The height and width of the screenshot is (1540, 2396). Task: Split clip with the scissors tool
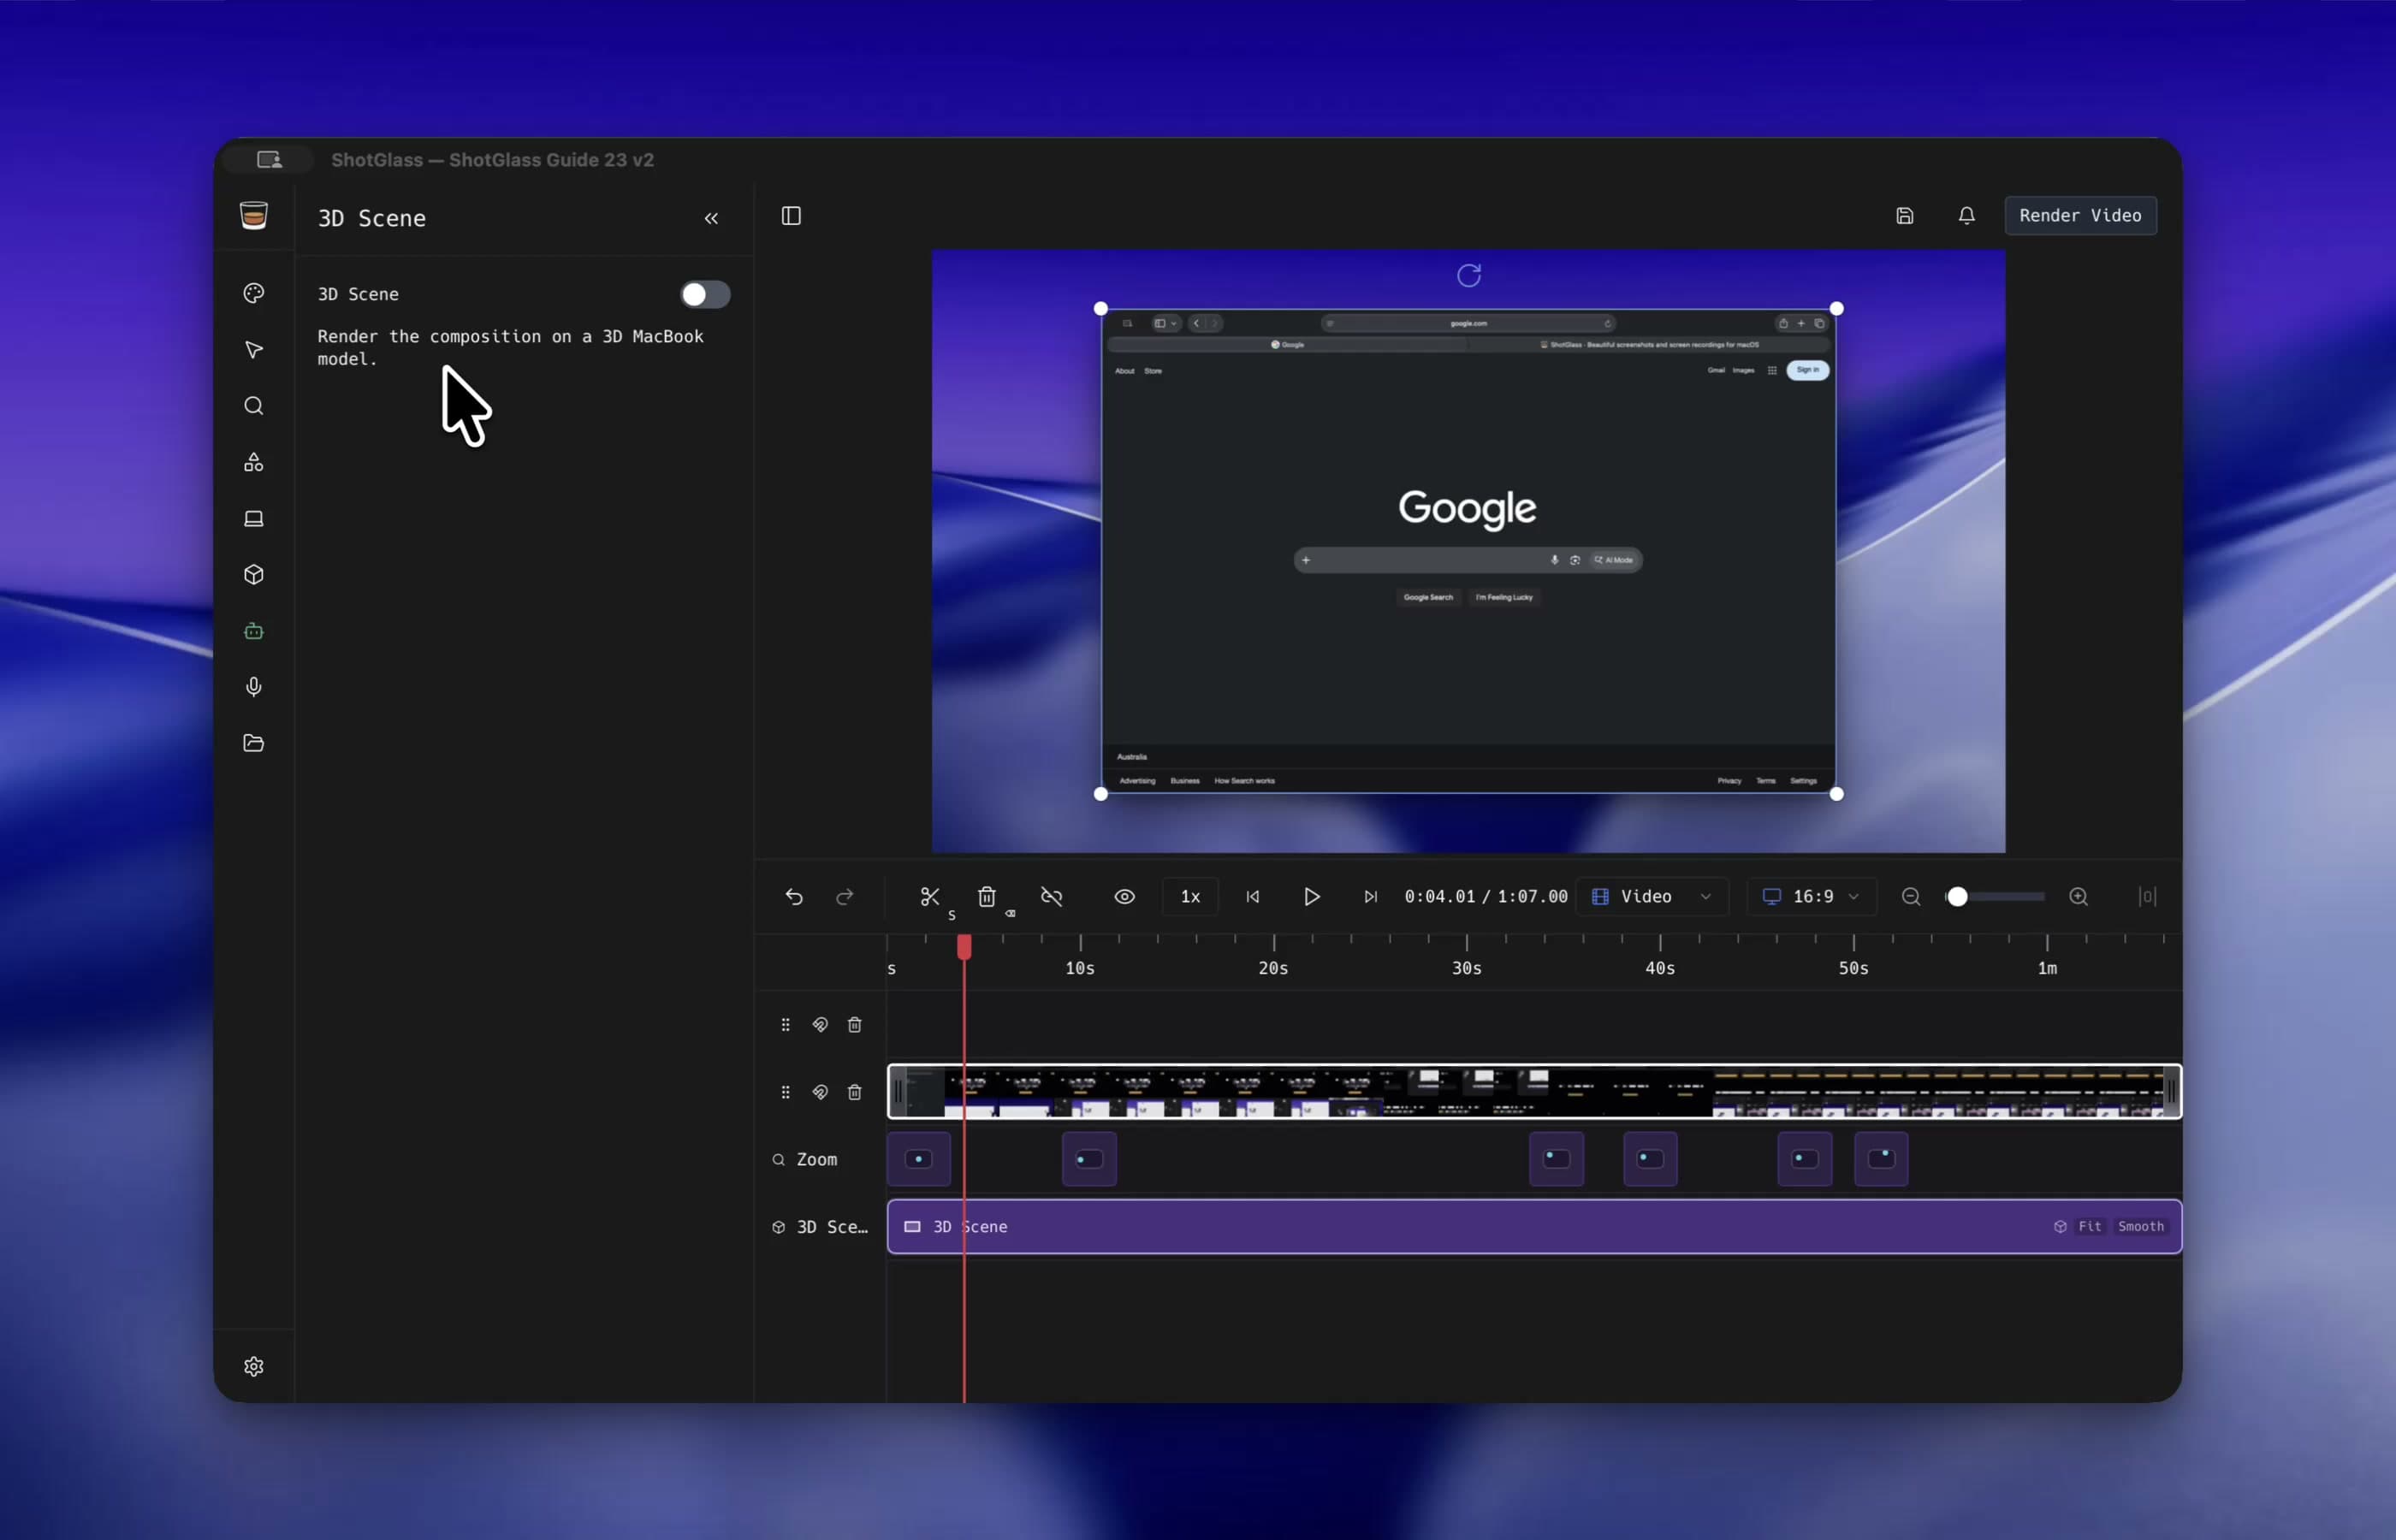tap(930, 896)
